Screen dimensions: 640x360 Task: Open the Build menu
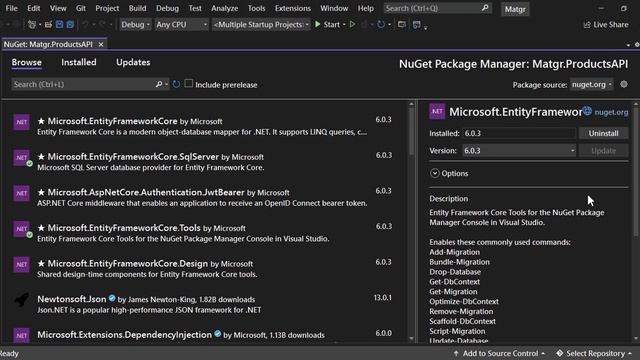(x=137, y=8)
